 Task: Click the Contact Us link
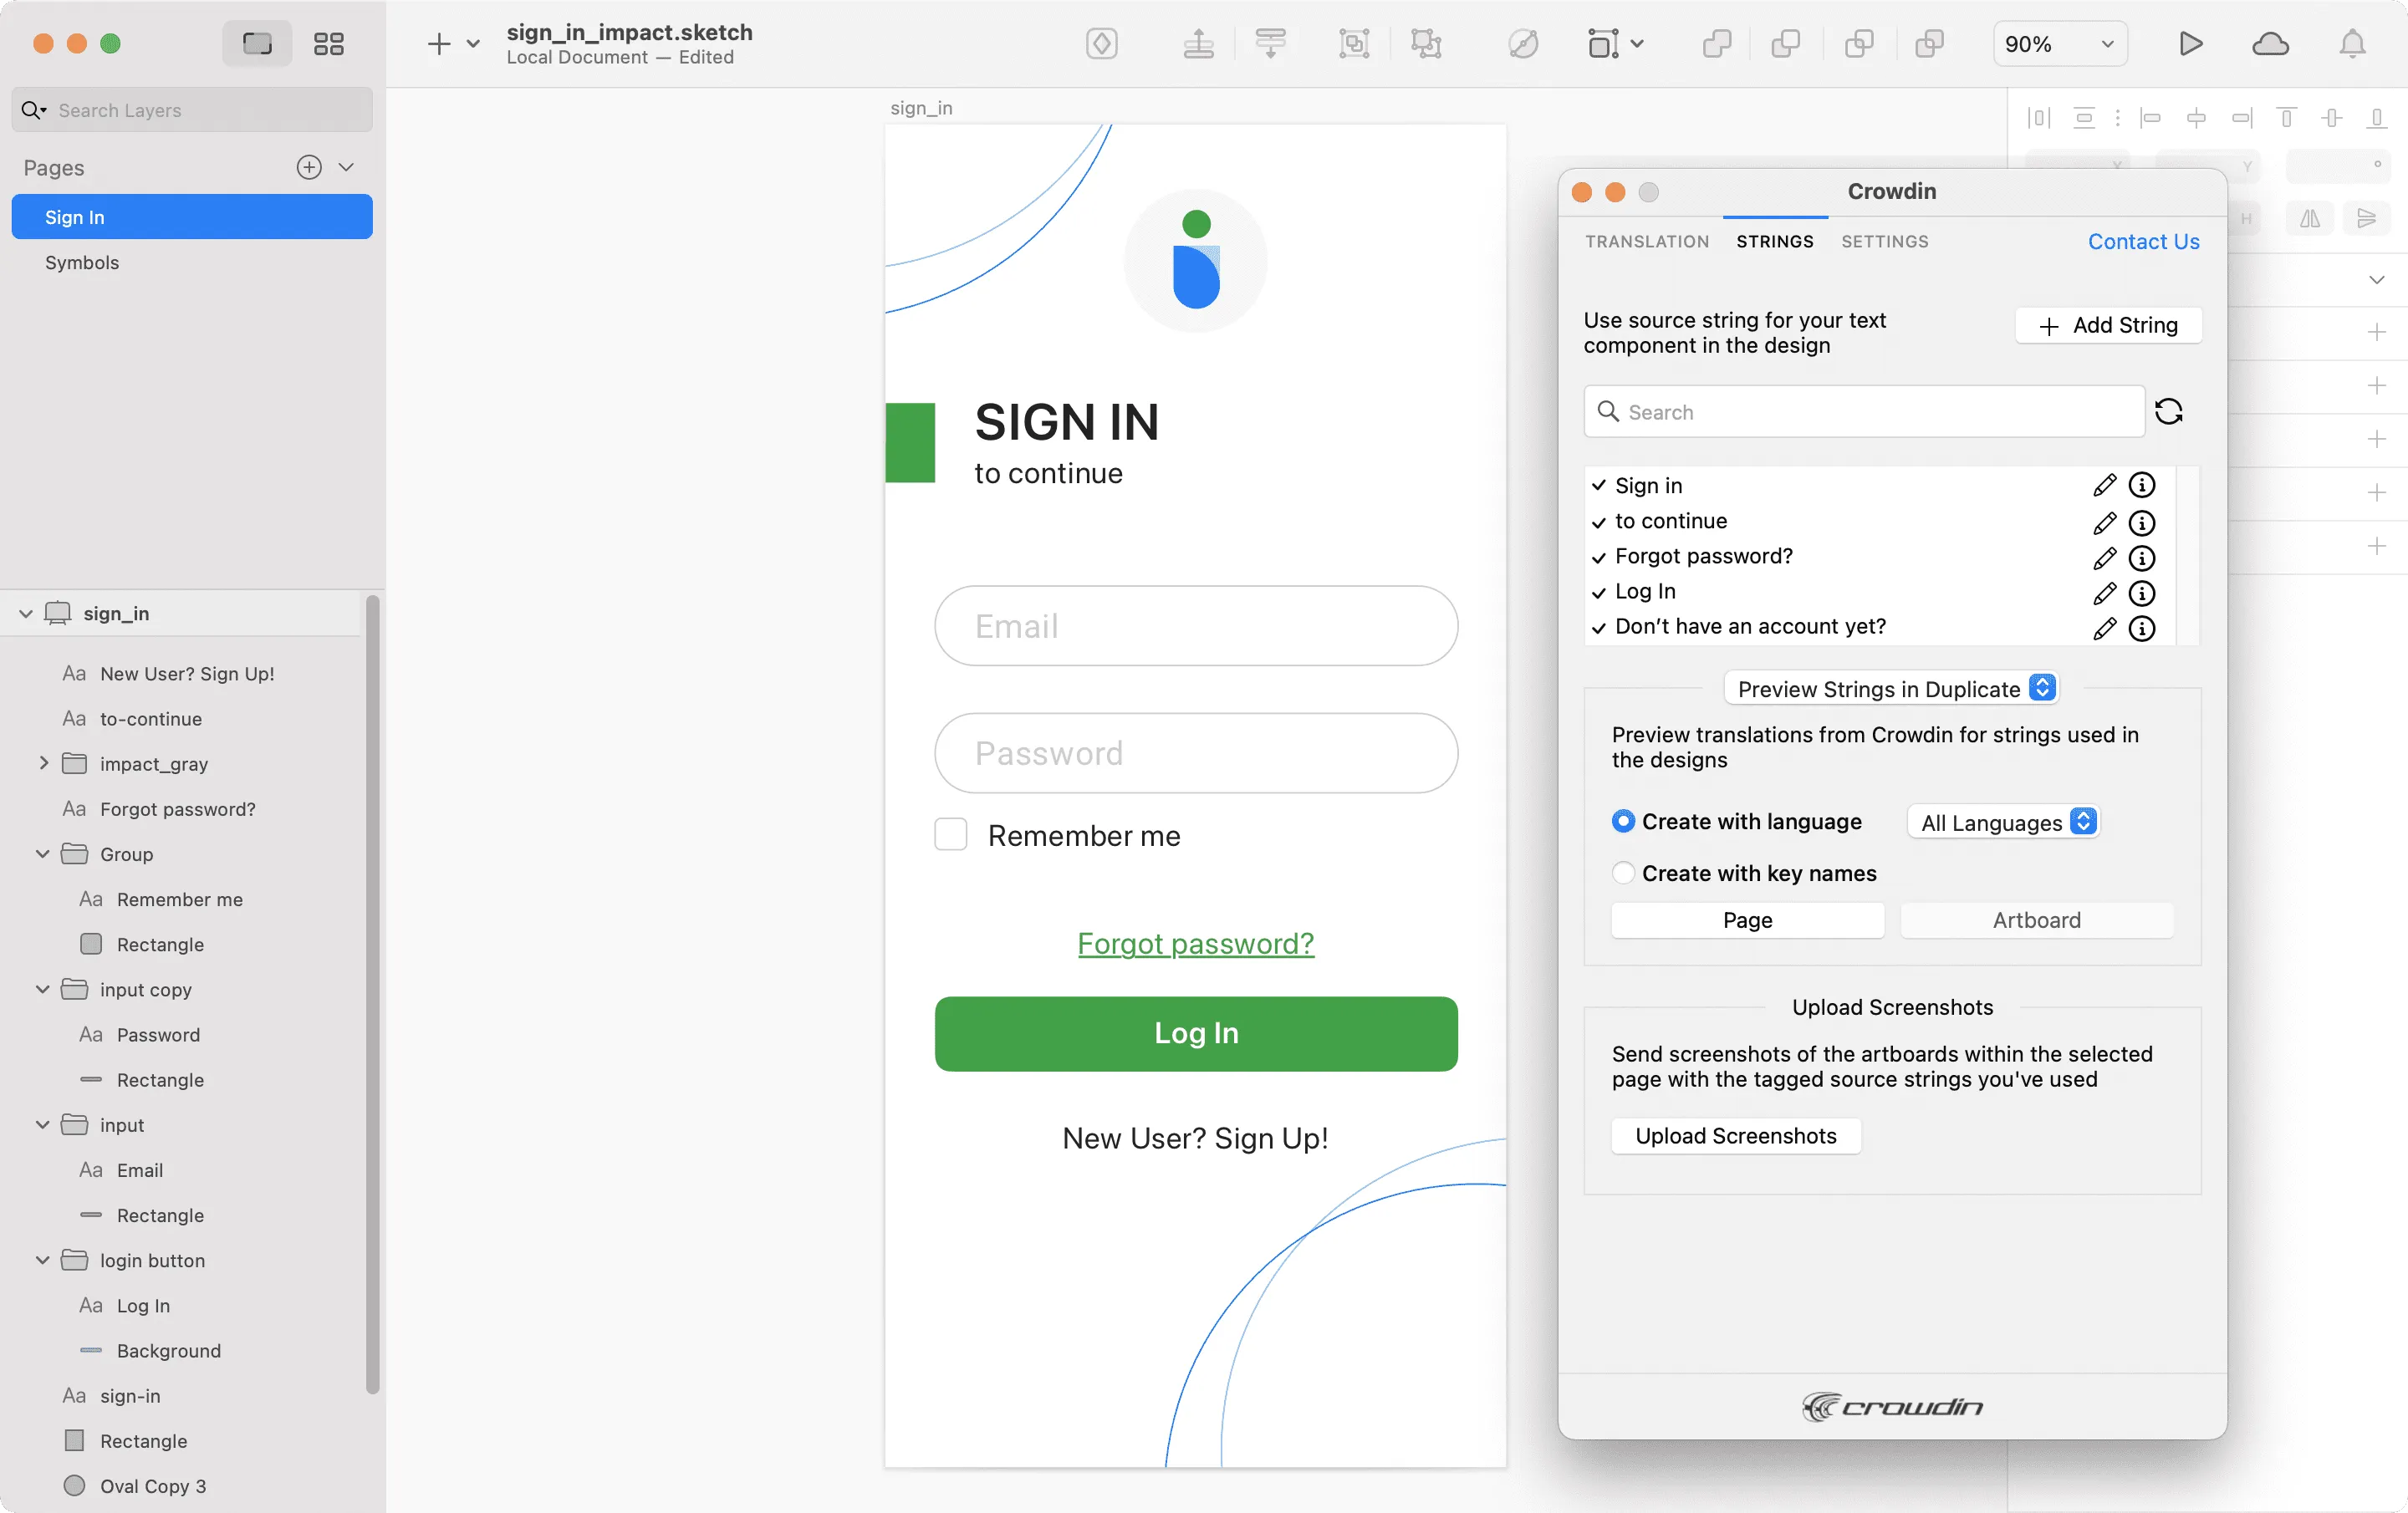tap(2142, 241)
